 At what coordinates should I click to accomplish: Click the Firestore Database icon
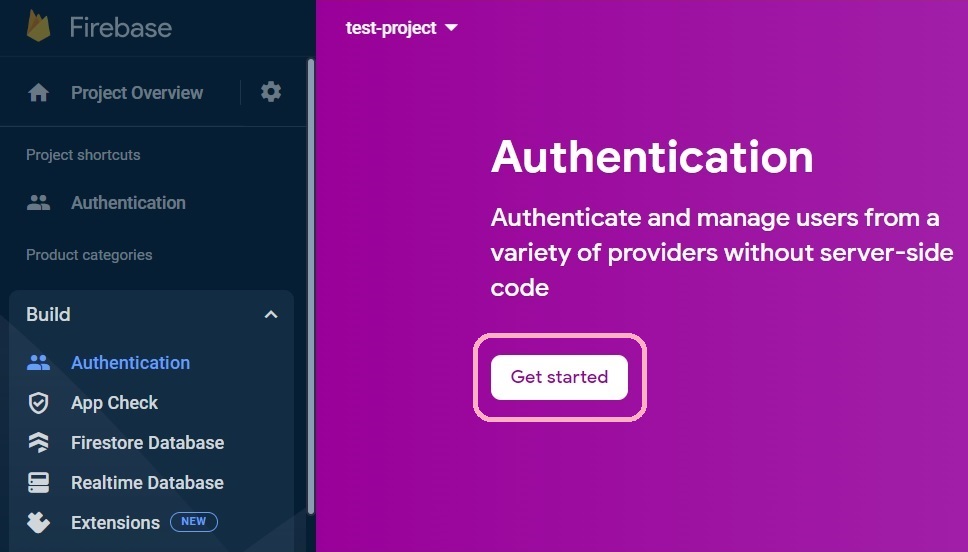(x=38, y=443)
